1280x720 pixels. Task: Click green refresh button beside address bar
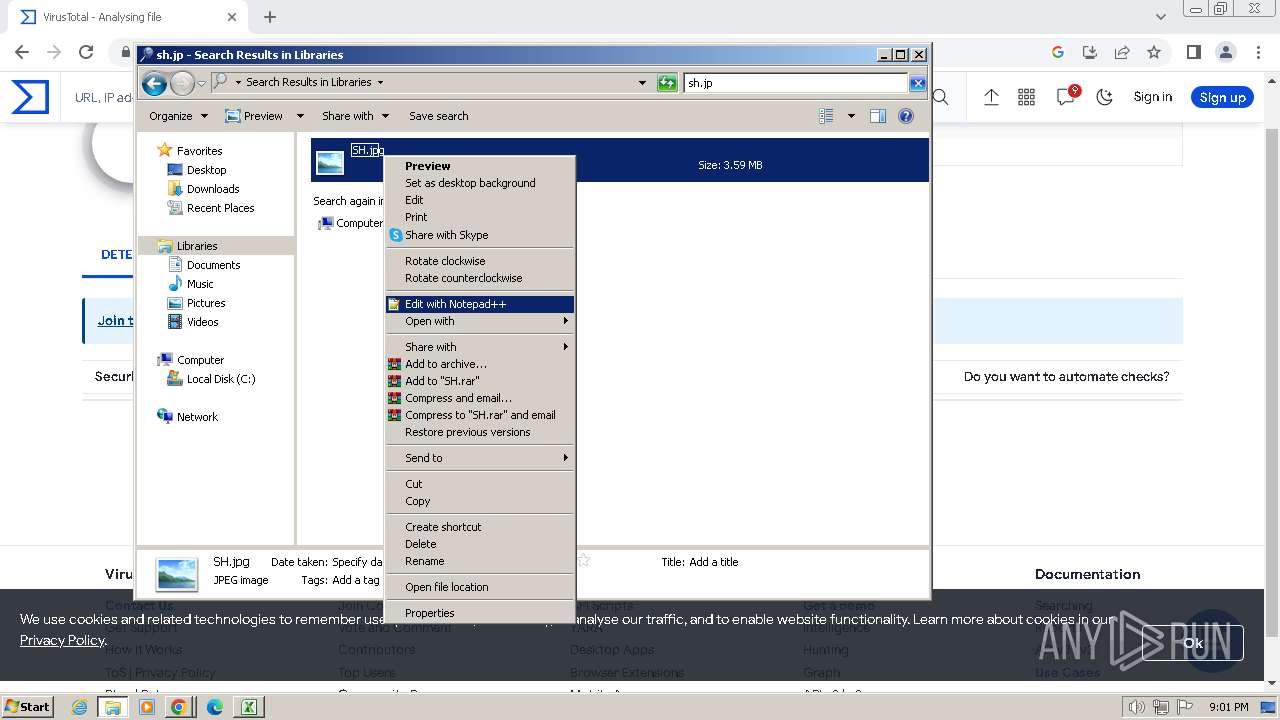coord(667,83)
